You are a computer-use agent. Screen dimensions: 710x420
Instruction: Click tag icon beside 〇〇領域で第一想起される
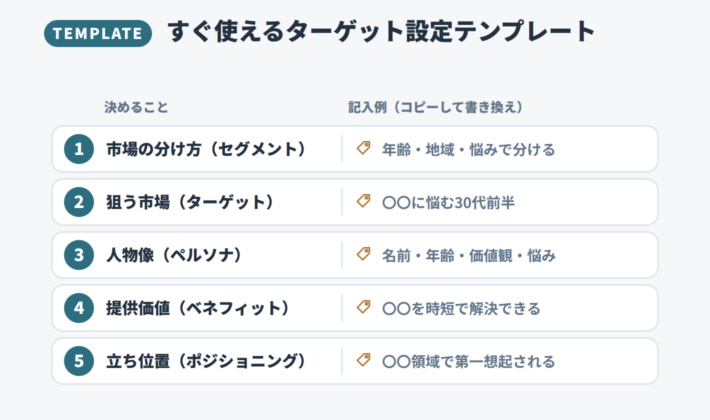pyautogui.click(x=363, y=360)
